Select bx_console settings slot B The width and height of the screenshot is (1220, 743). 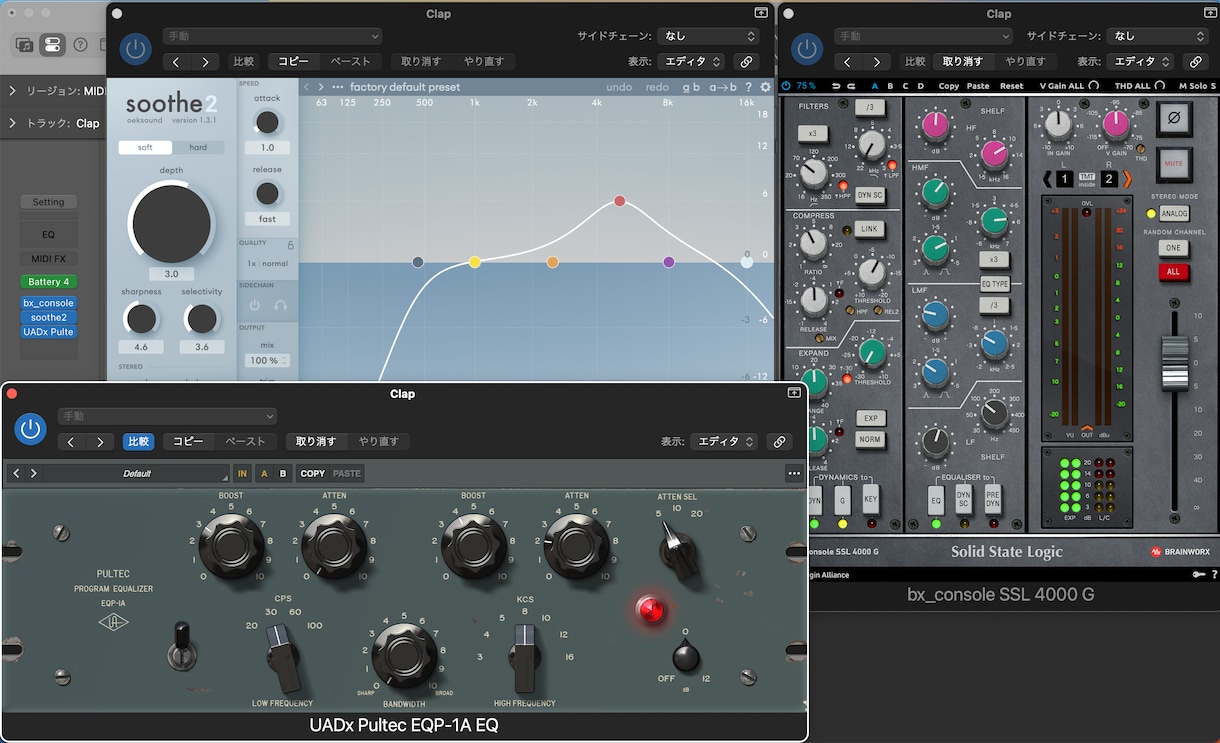click(x=890, y=86)
